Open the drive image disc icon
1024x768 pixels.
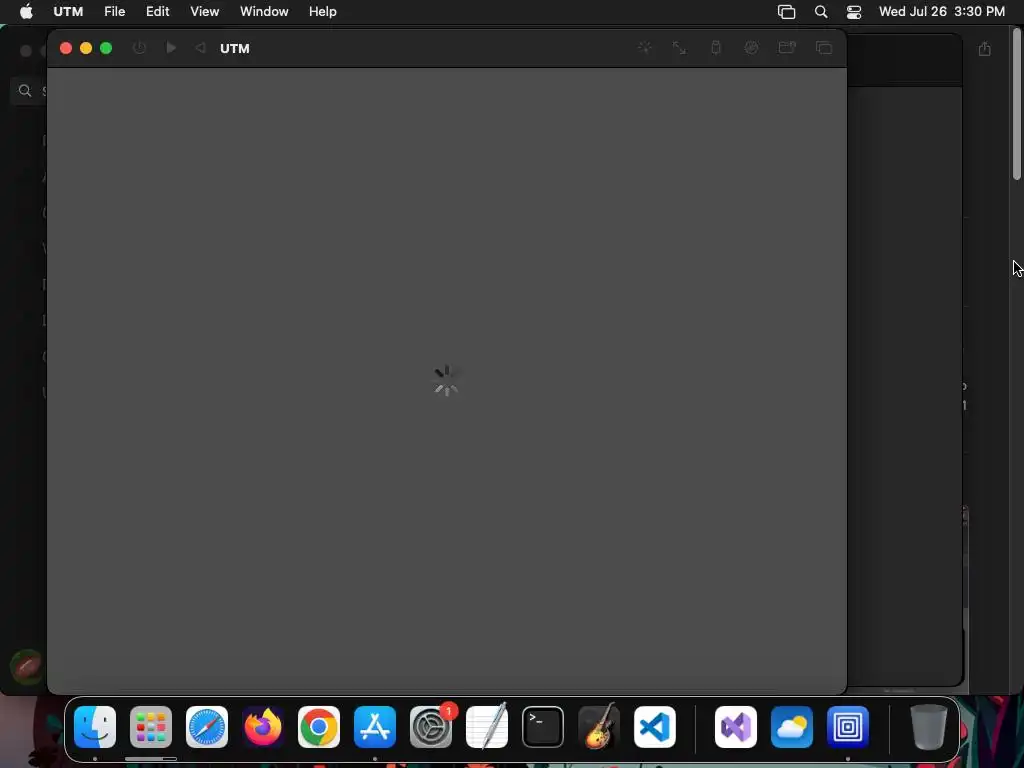pyautogui.click(x=752, y=48)
